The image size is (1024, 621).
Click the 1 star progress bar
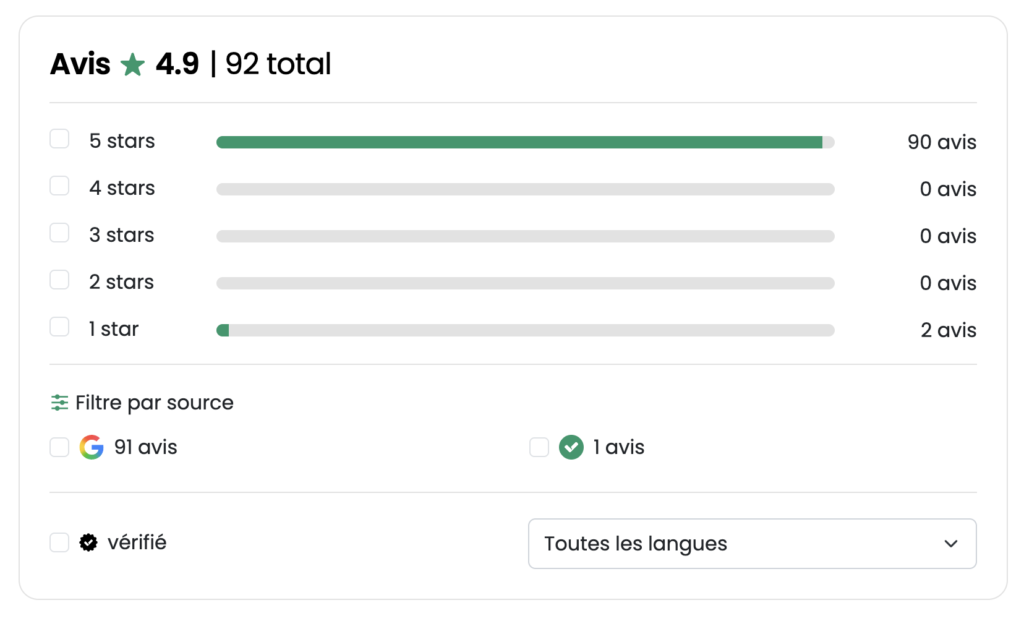526,330
